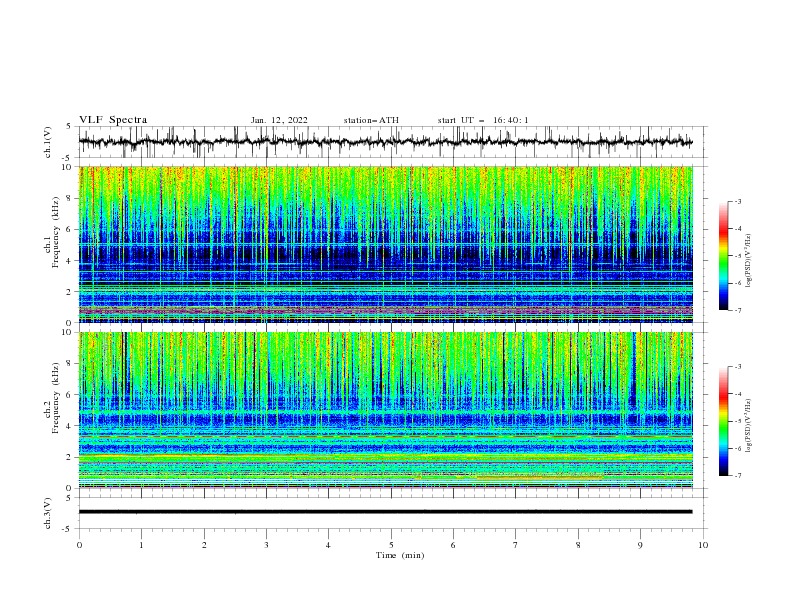Screen dimensions: 792x612
Task: Click the ch.3 flat black signal trace
Action: tap(385, 512)
